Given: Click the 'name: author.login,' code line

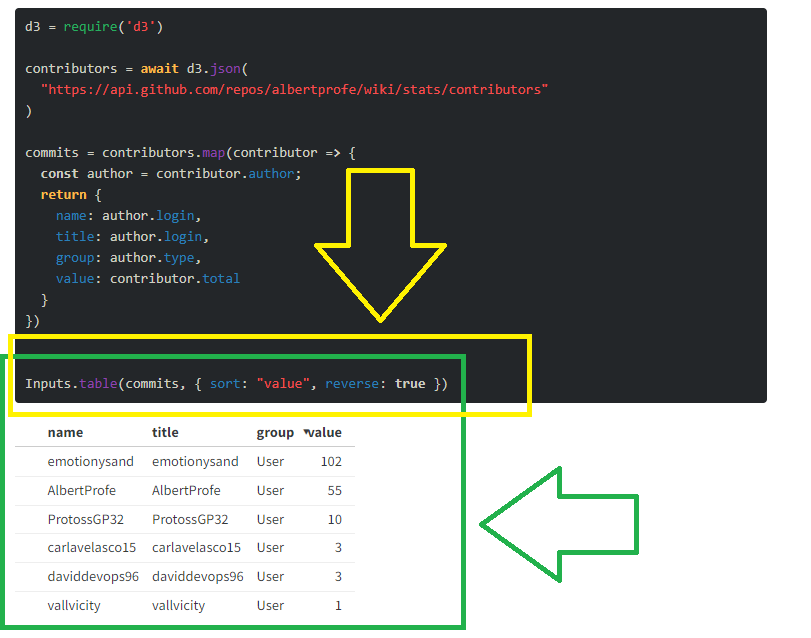Looking at the screenshot, I should pos(128,216).
